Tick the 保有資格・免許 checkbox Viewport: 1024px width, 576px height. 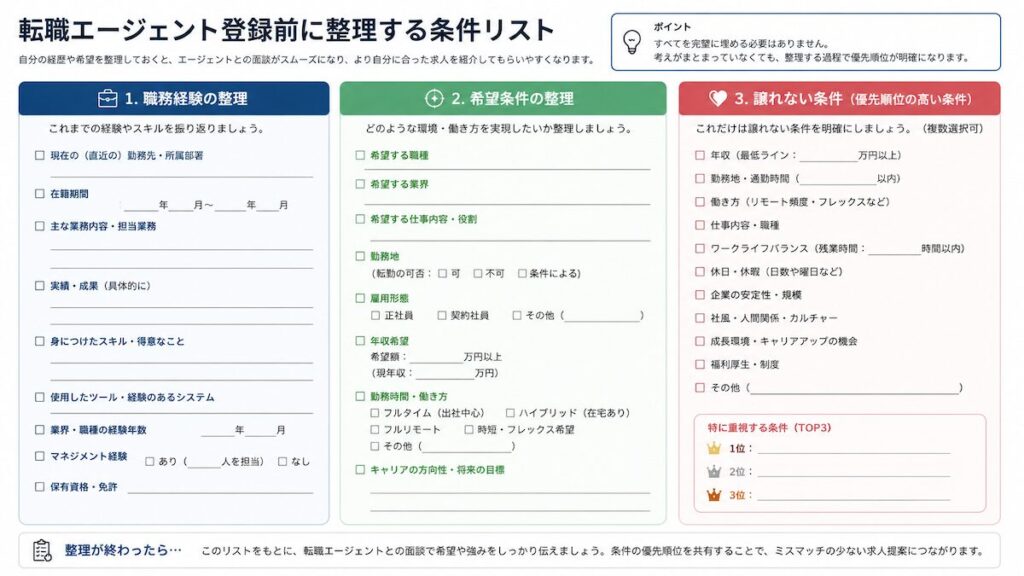click(x=39, y=487)
